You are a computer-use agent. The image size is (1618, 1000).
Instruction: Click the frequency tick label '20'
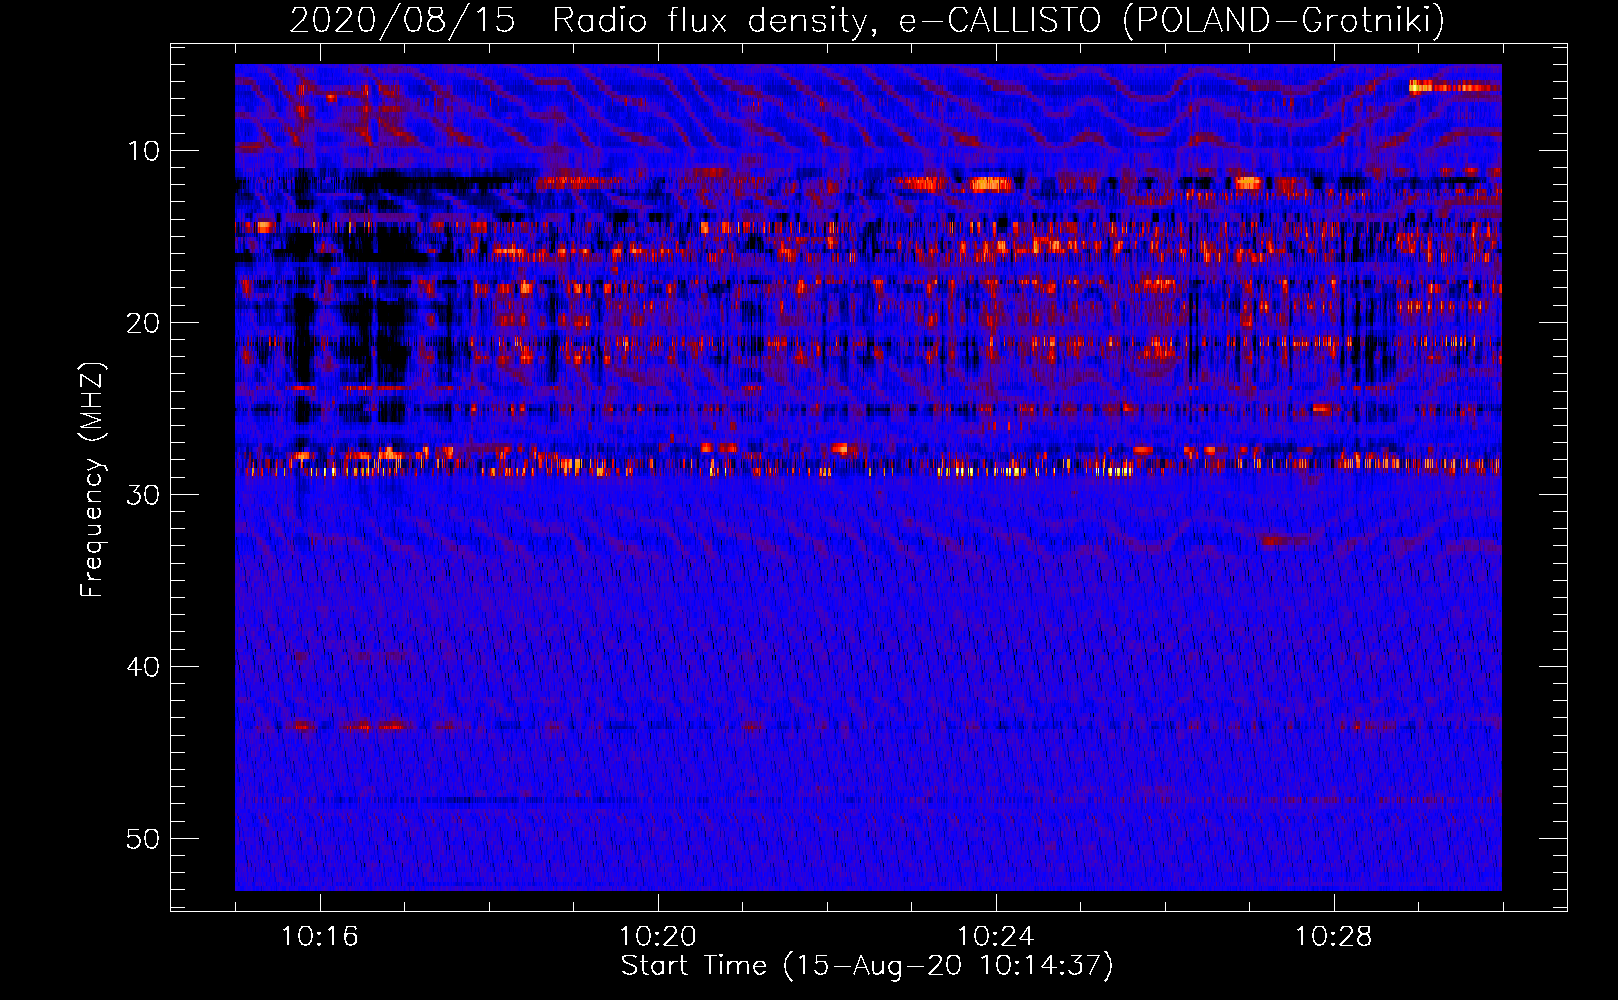pyautogui.click(x=143, y=323)
